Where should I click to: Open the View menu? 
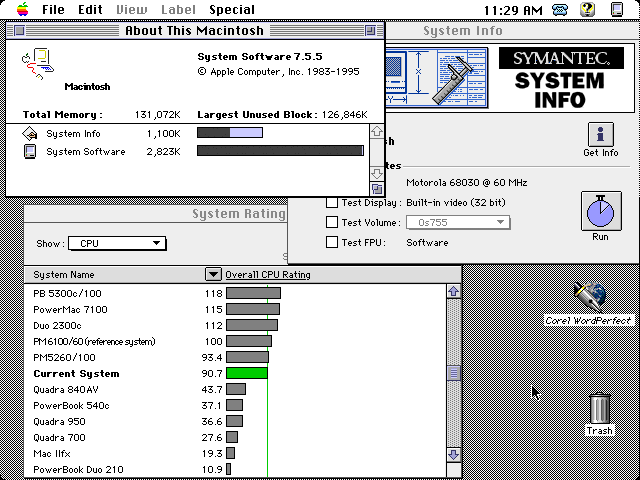click(x=132, y=9)
